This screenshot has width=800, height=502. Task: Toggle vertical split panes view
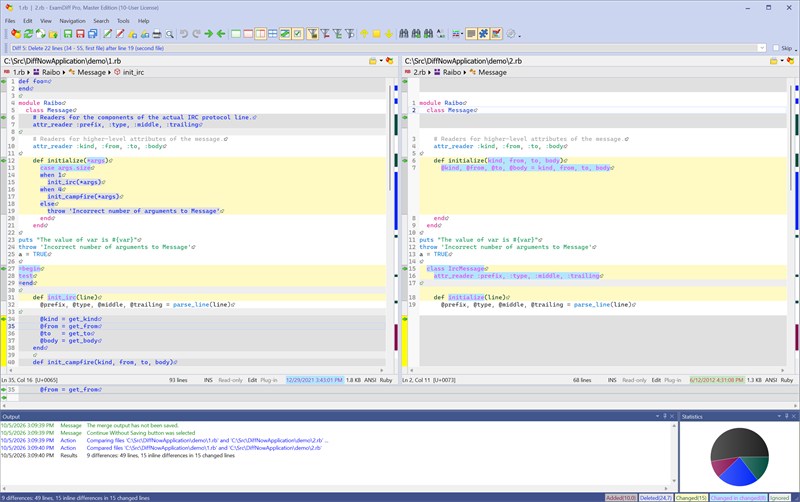point(261,34)
